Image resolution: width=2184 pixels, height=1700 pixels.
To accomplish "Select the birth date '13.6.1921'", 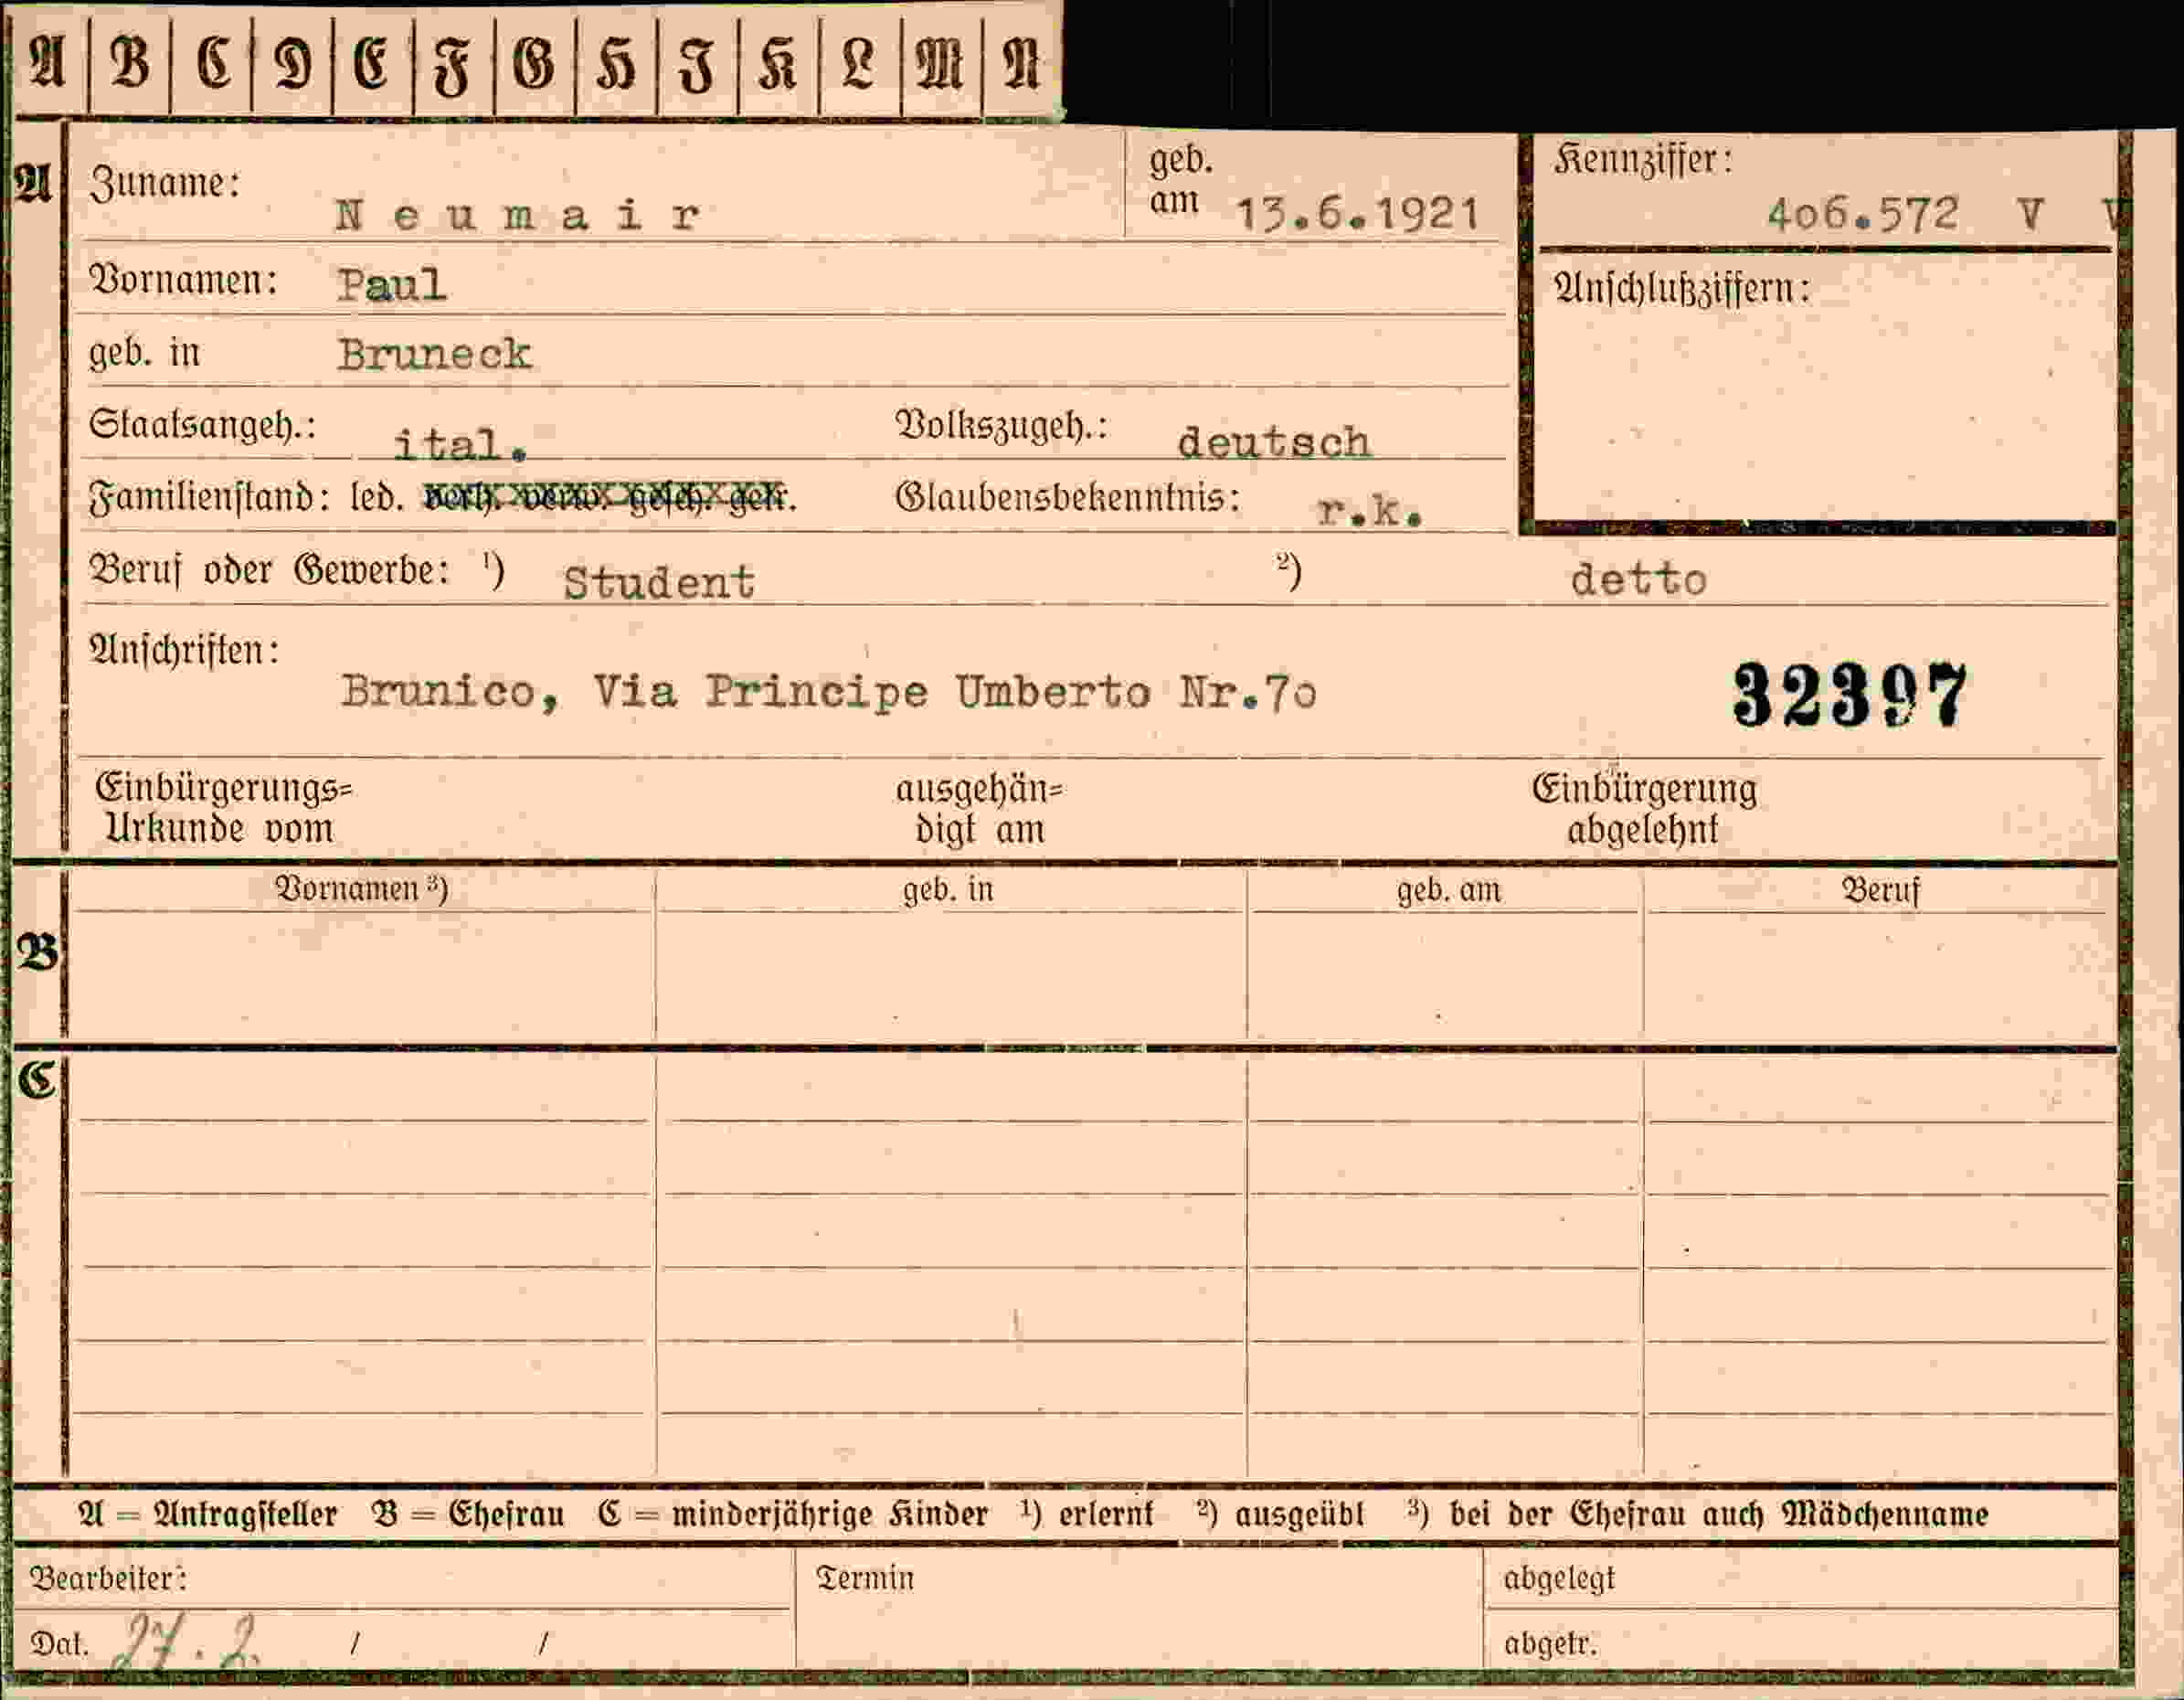I will [1357, 214].
